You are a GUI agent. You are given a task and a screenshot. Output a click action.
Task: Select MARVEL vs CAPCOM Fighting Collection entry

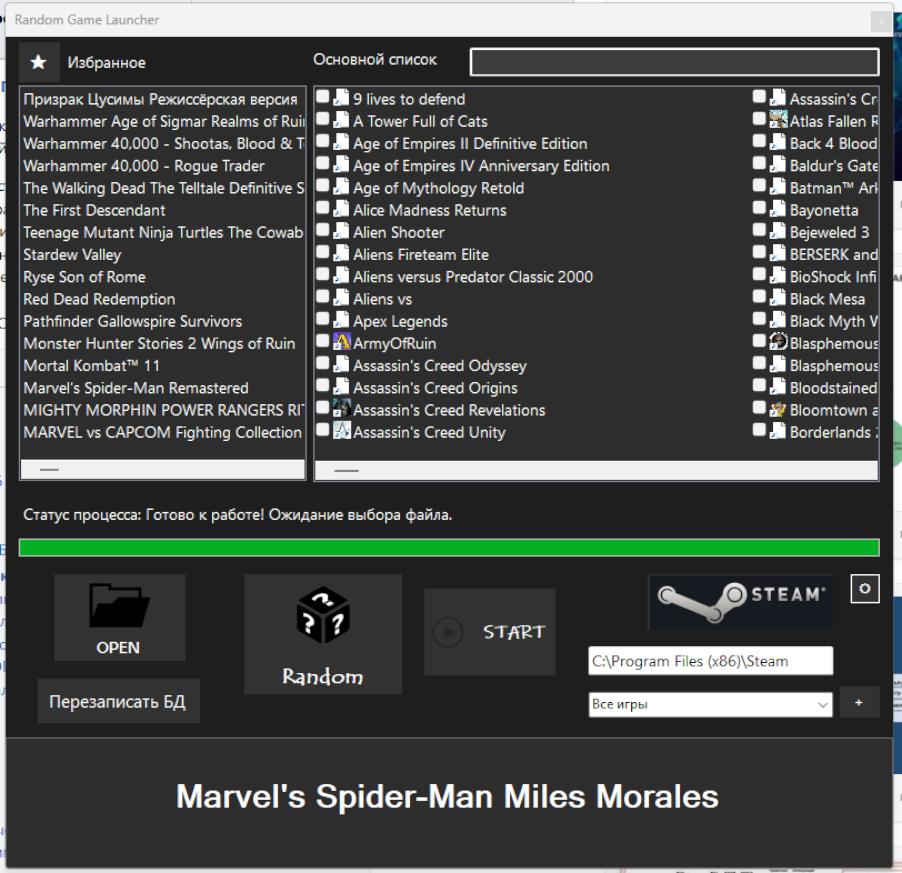coord(162,432)
